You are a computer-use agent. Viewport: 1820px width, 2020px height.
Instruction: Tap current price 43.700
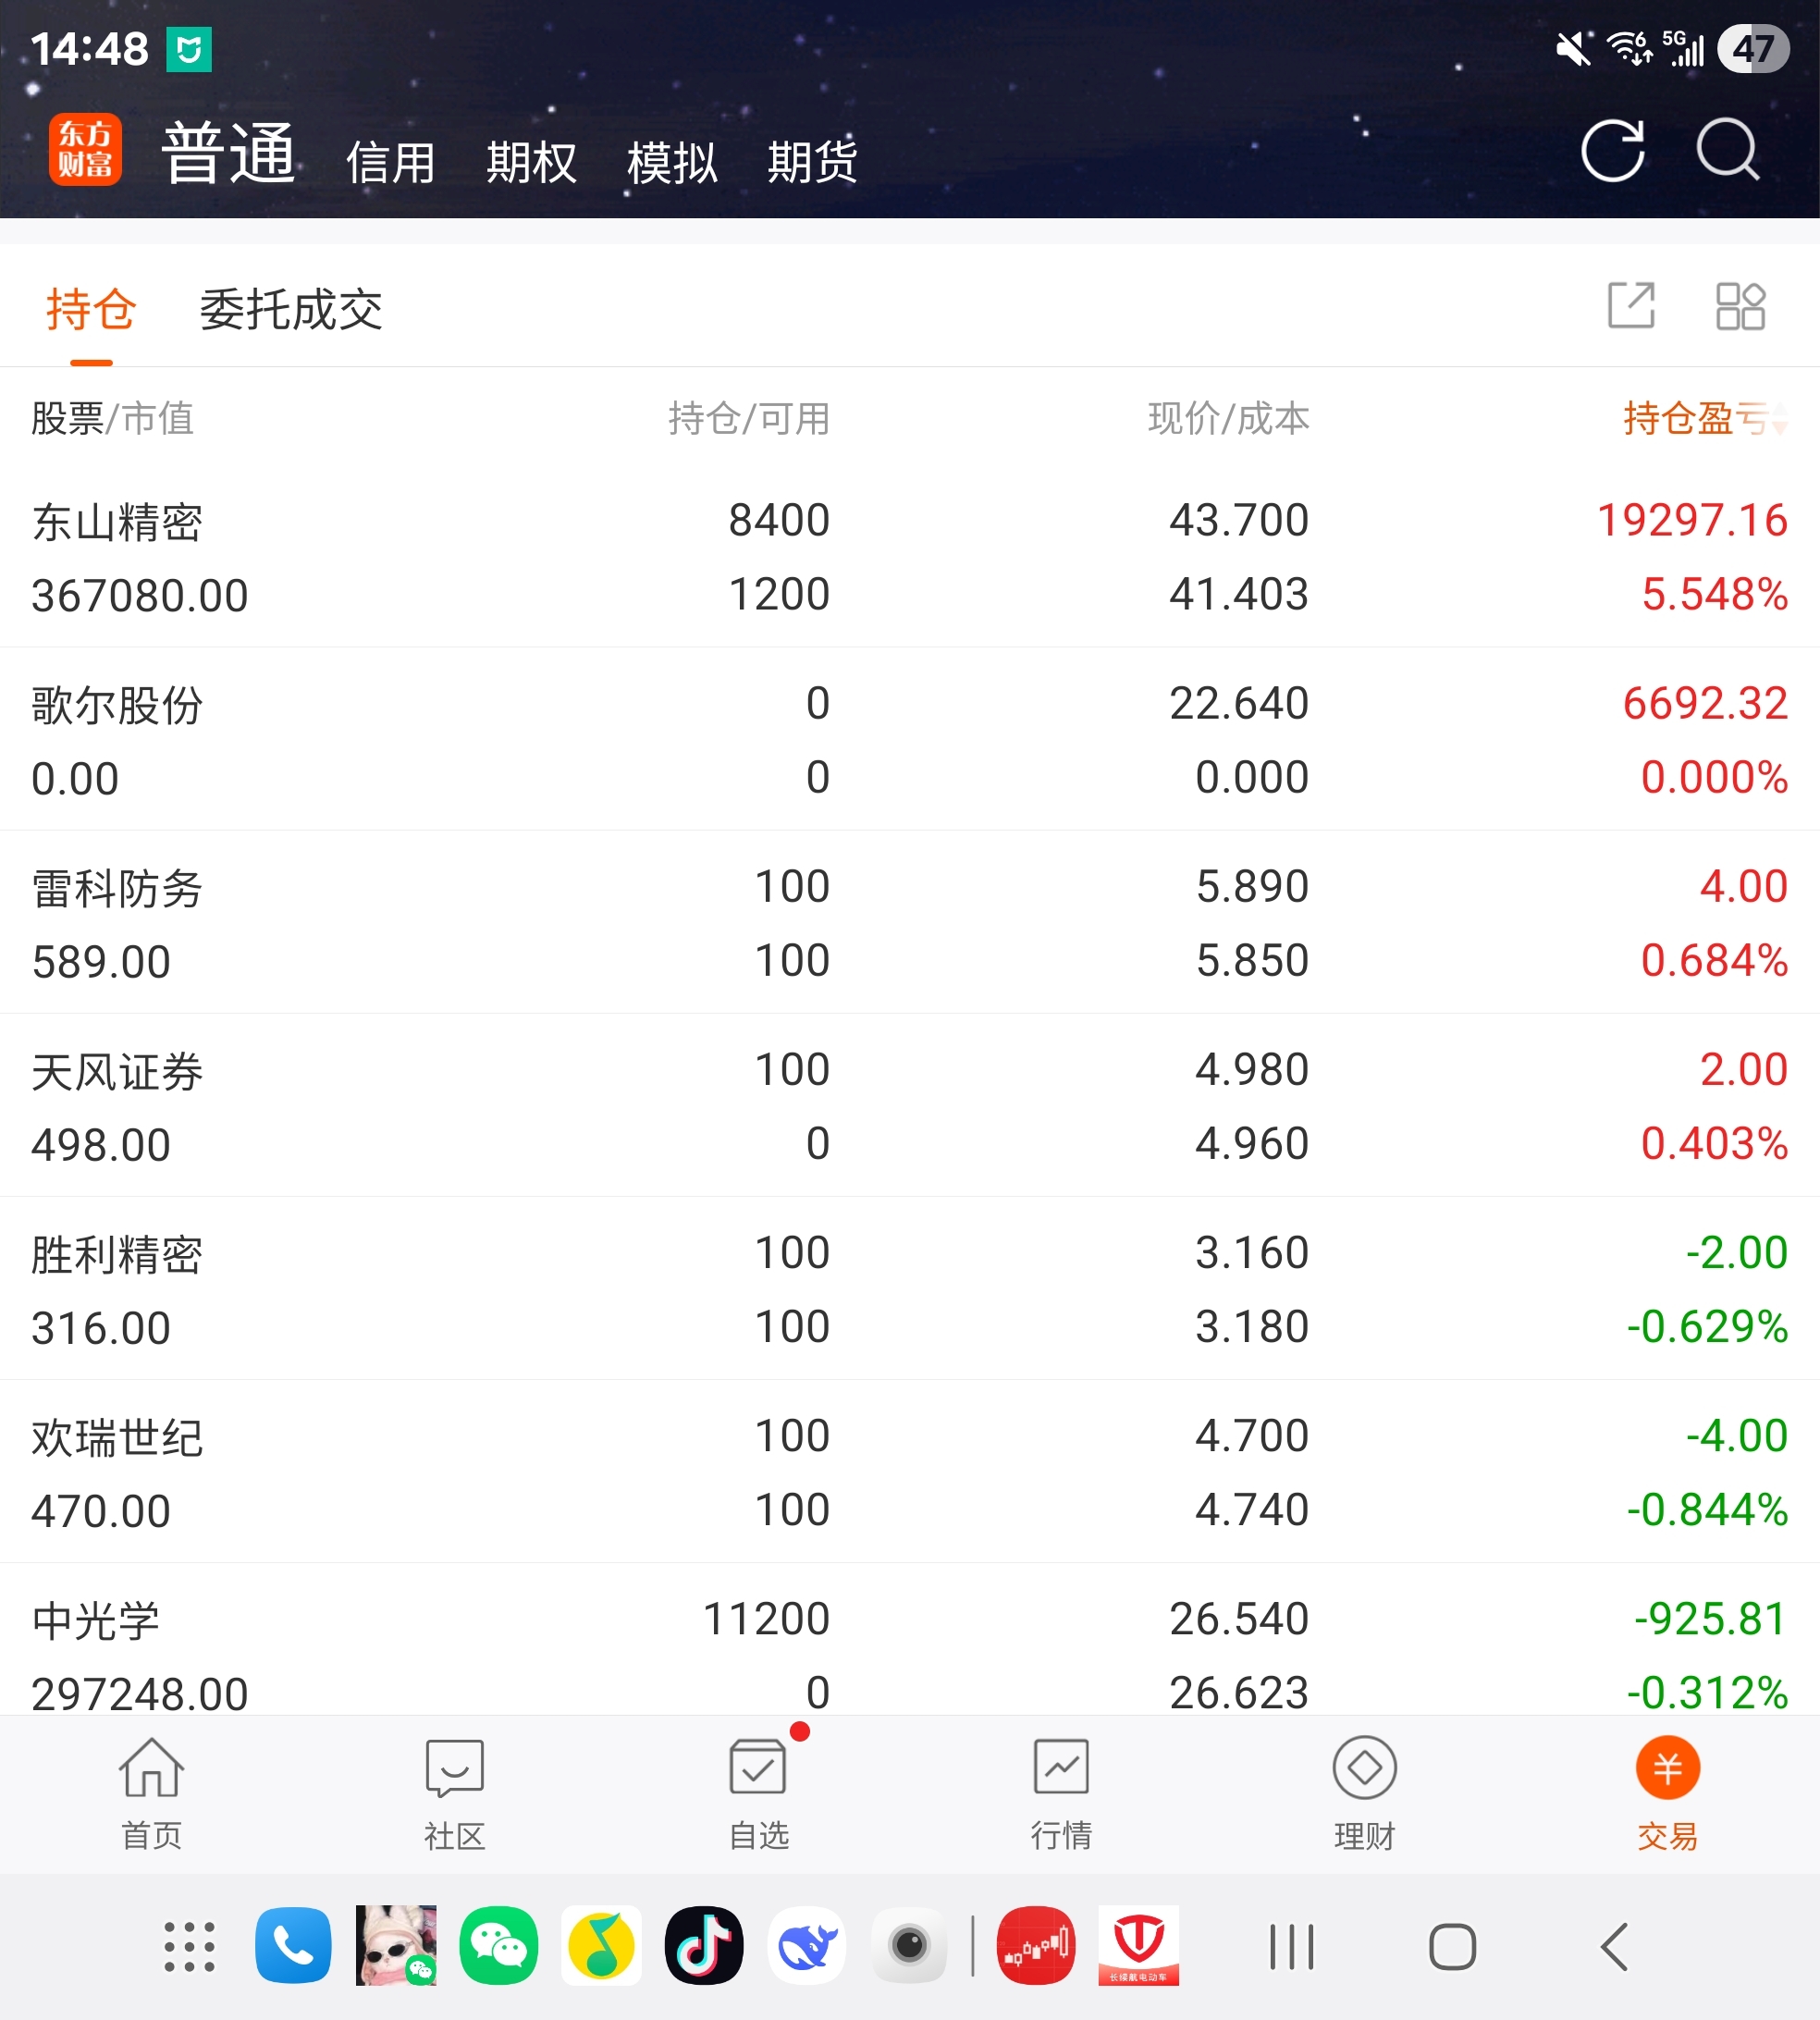click(1239, 520)
